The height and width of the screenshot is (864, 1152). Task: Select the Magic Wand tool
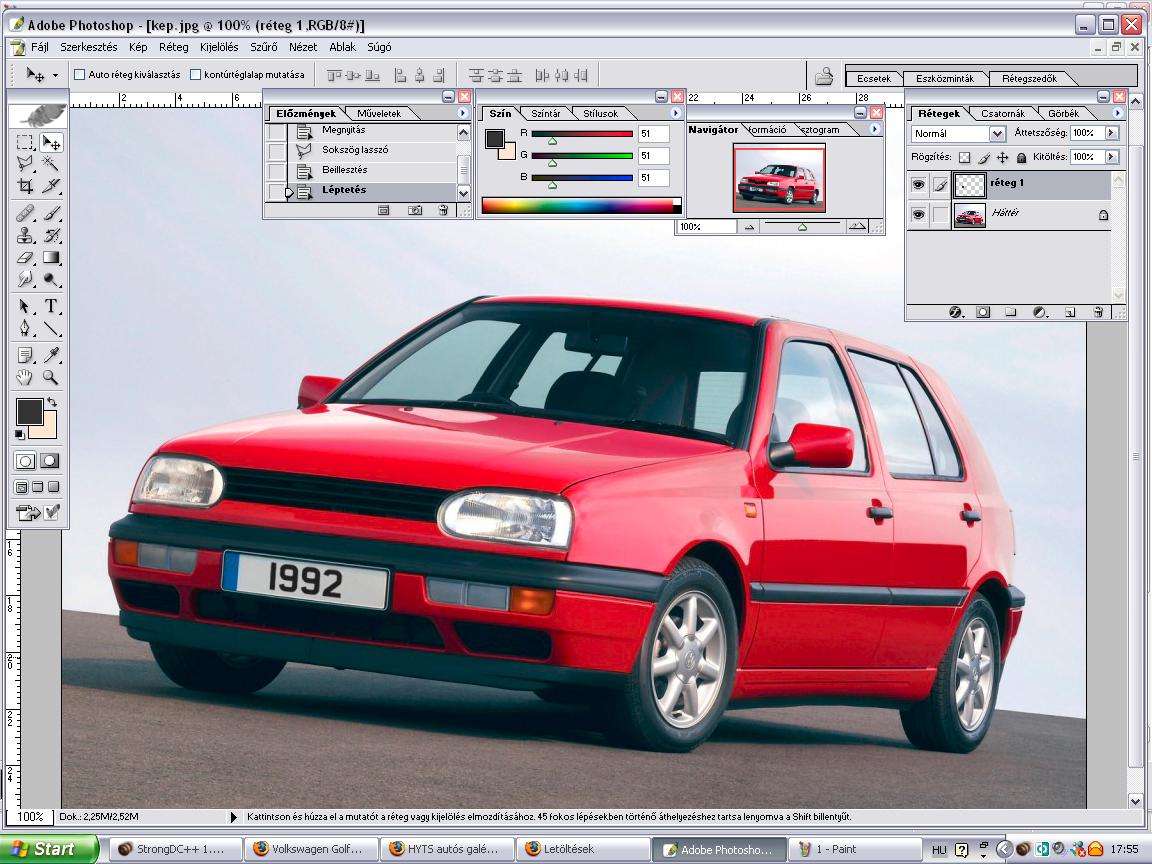point(51,163)
